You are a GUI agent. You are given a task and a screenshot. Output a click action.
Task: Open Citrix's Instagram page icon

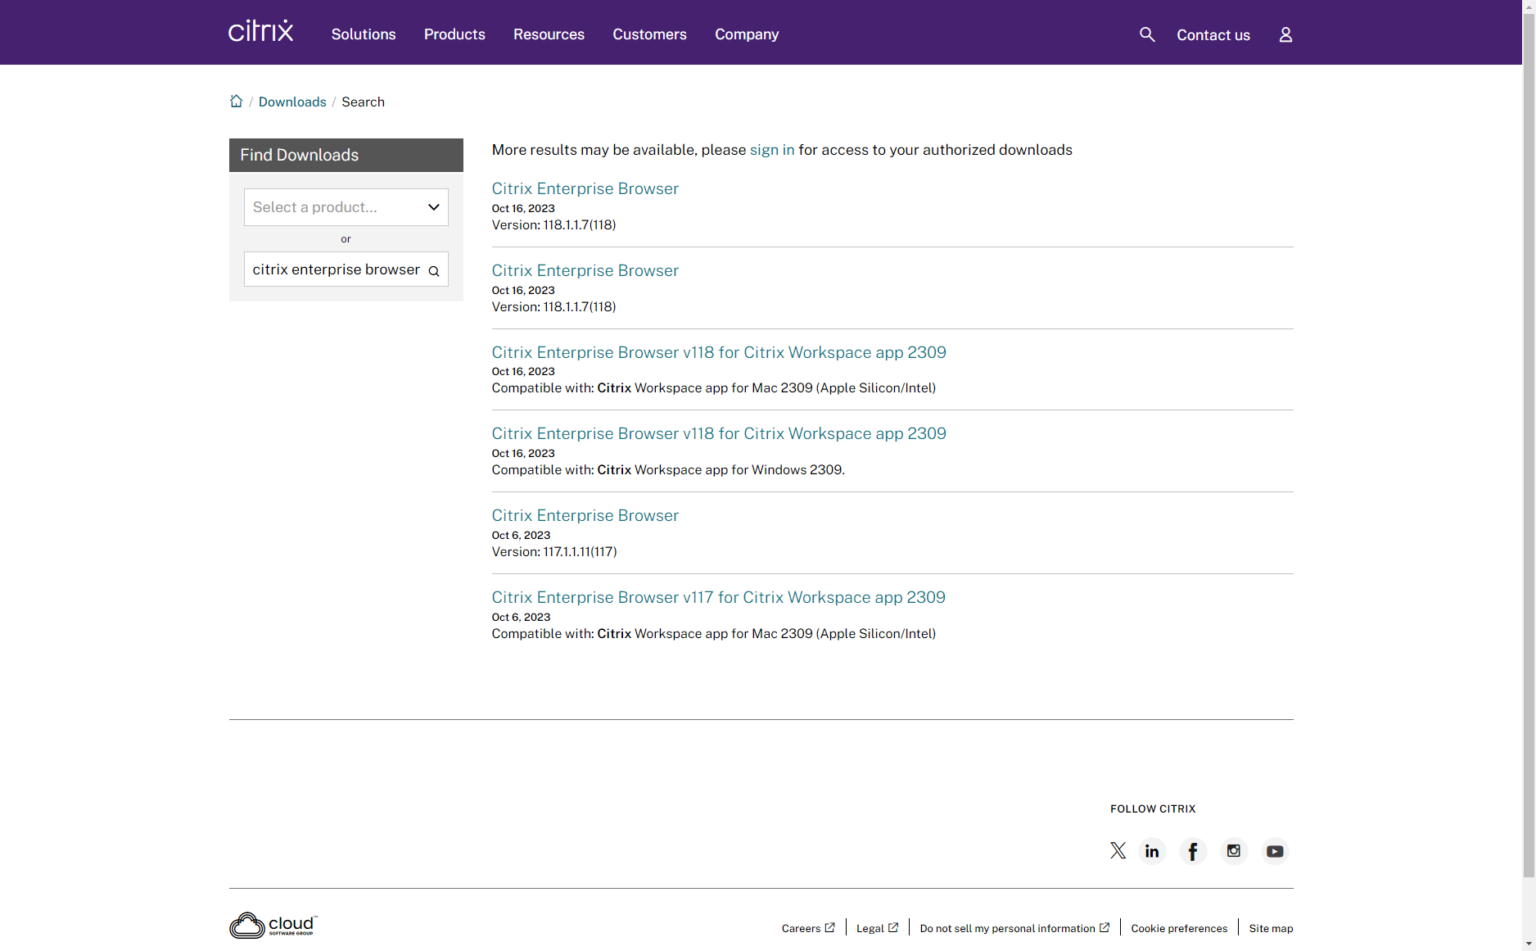[1233, 851]
